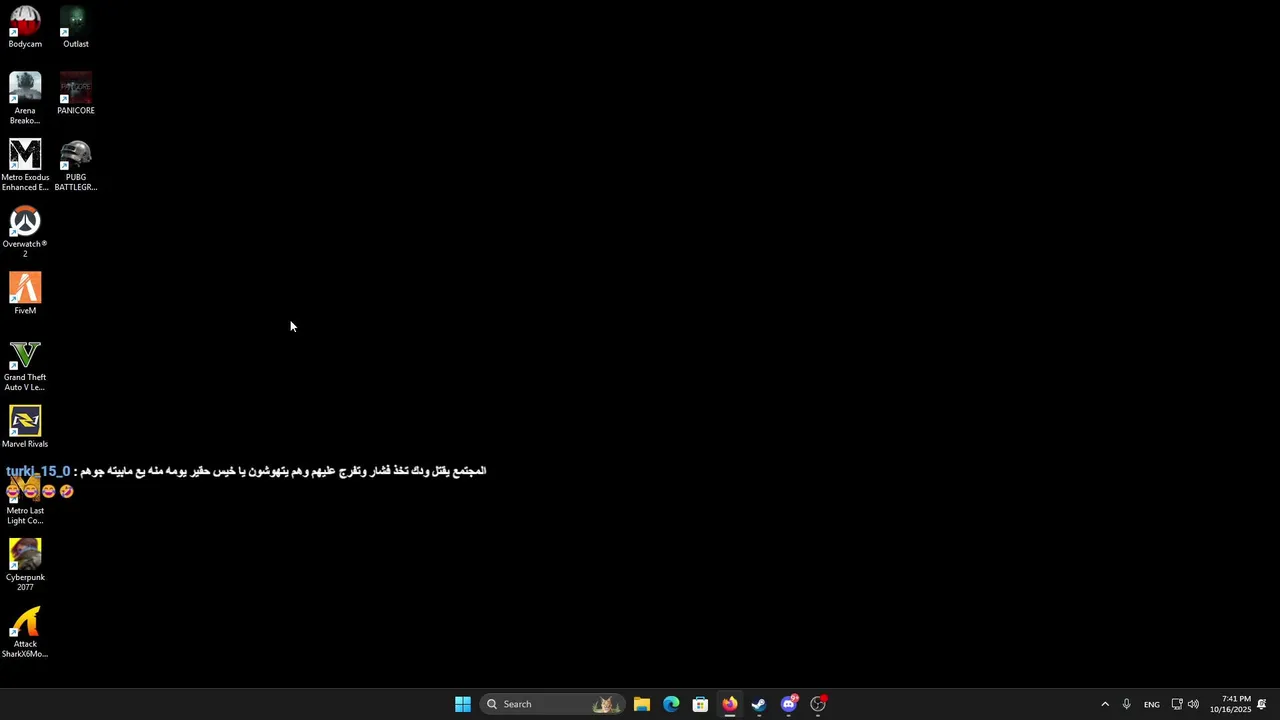Image resolution: width=1280 pixels, height=720 pixels.
Task: Select the FiveM desktop shortcut
Action: 25,294
